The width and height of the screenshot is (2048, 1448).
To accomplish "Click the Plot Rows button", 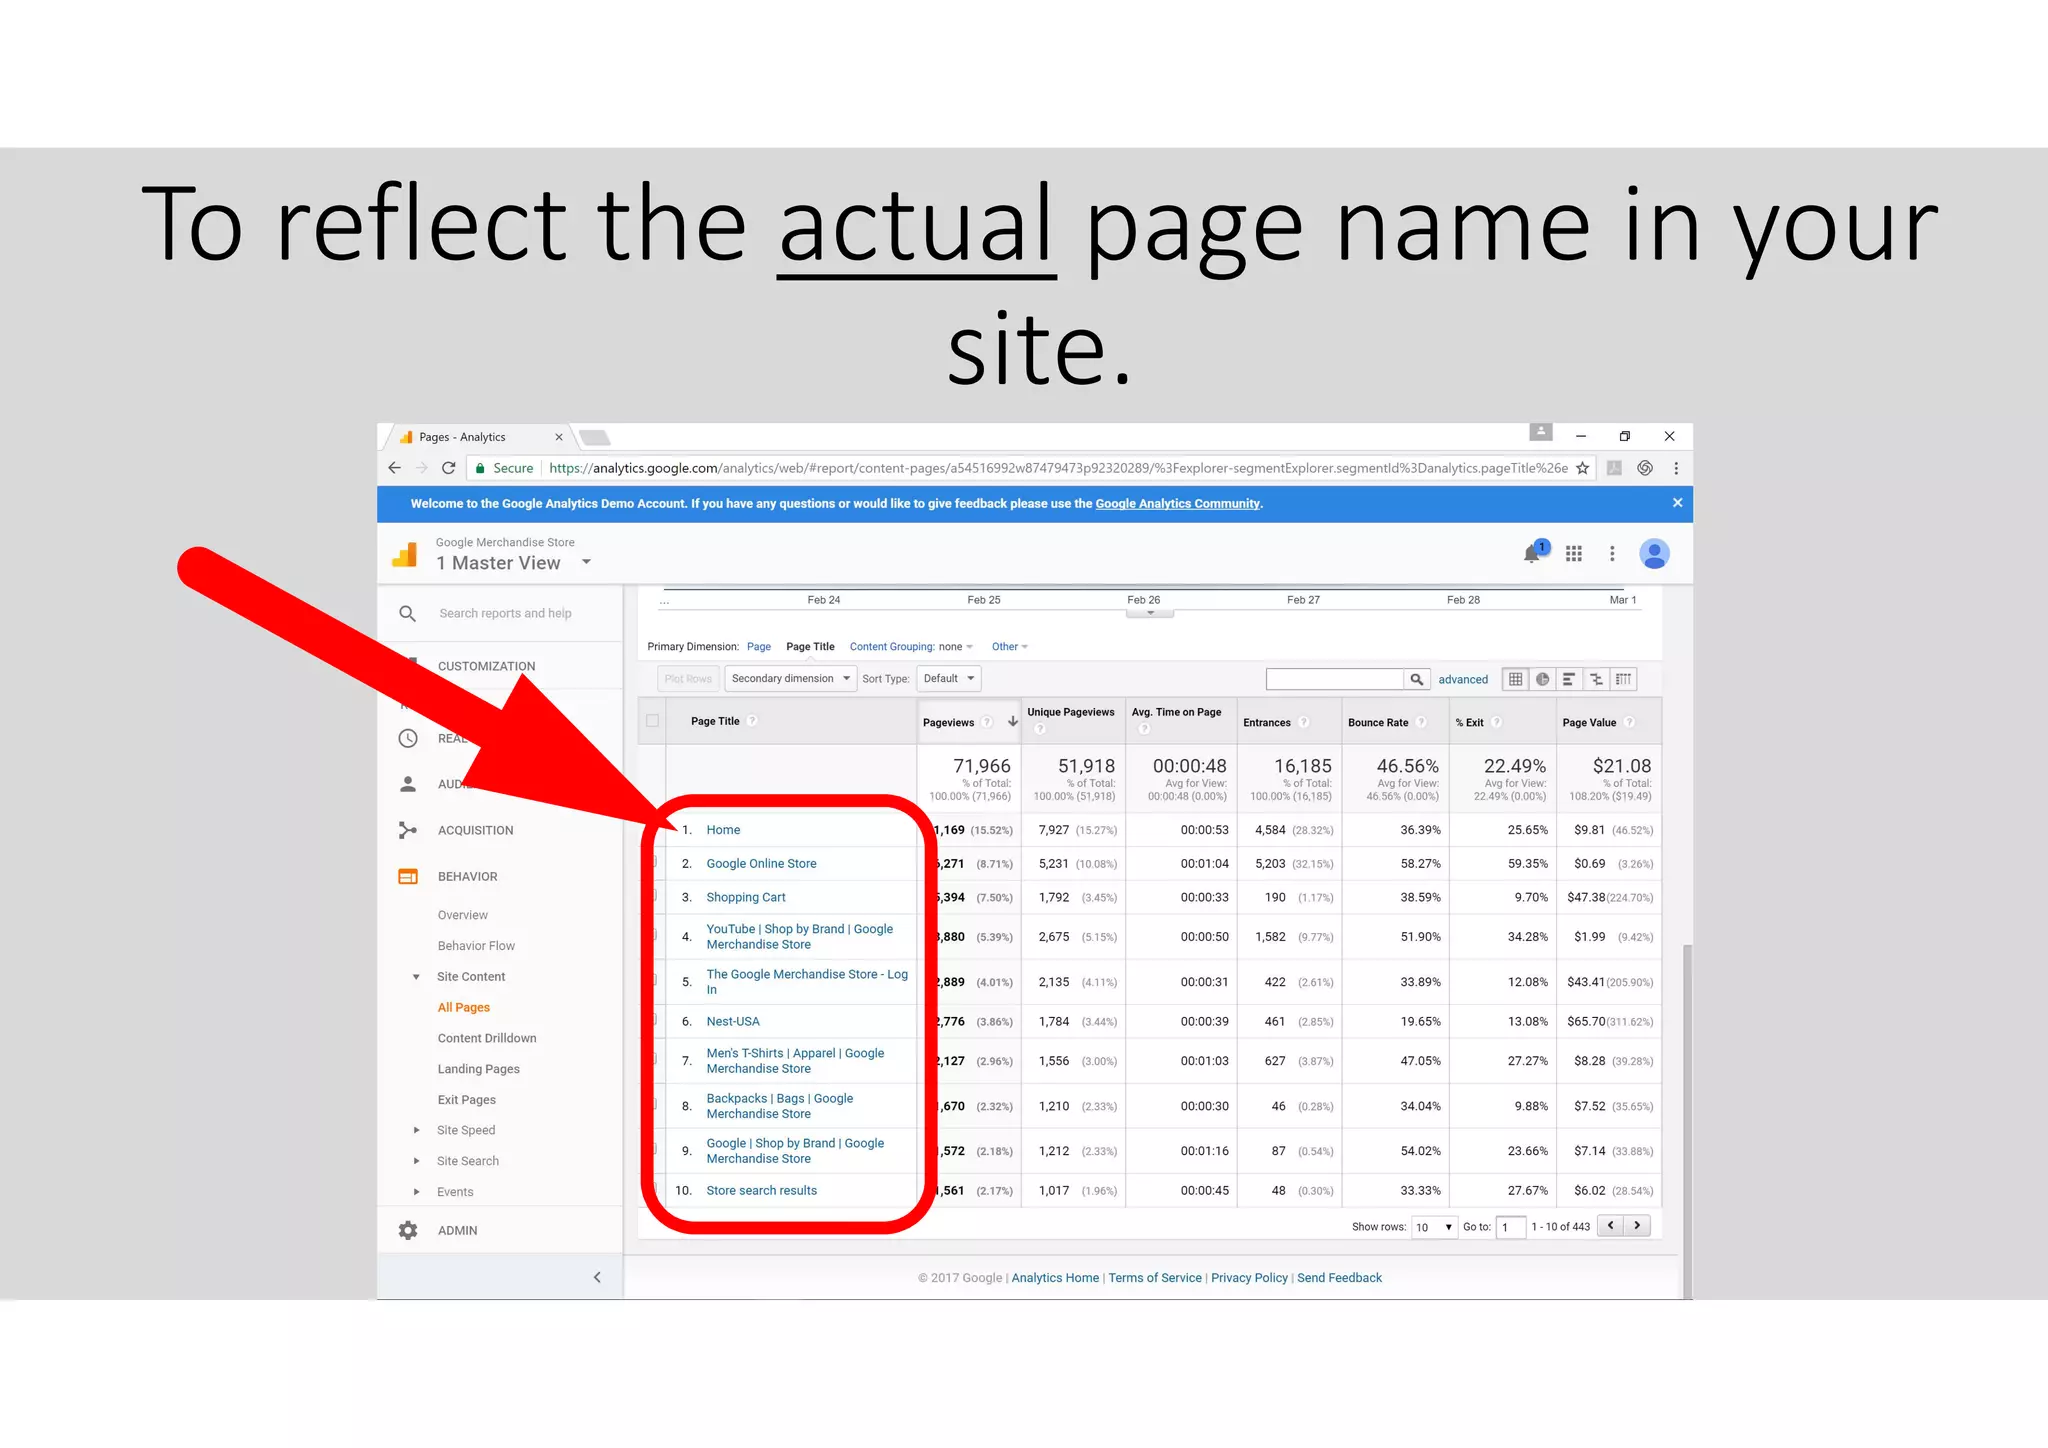I will pyautogui.click(x=688, y=679).
